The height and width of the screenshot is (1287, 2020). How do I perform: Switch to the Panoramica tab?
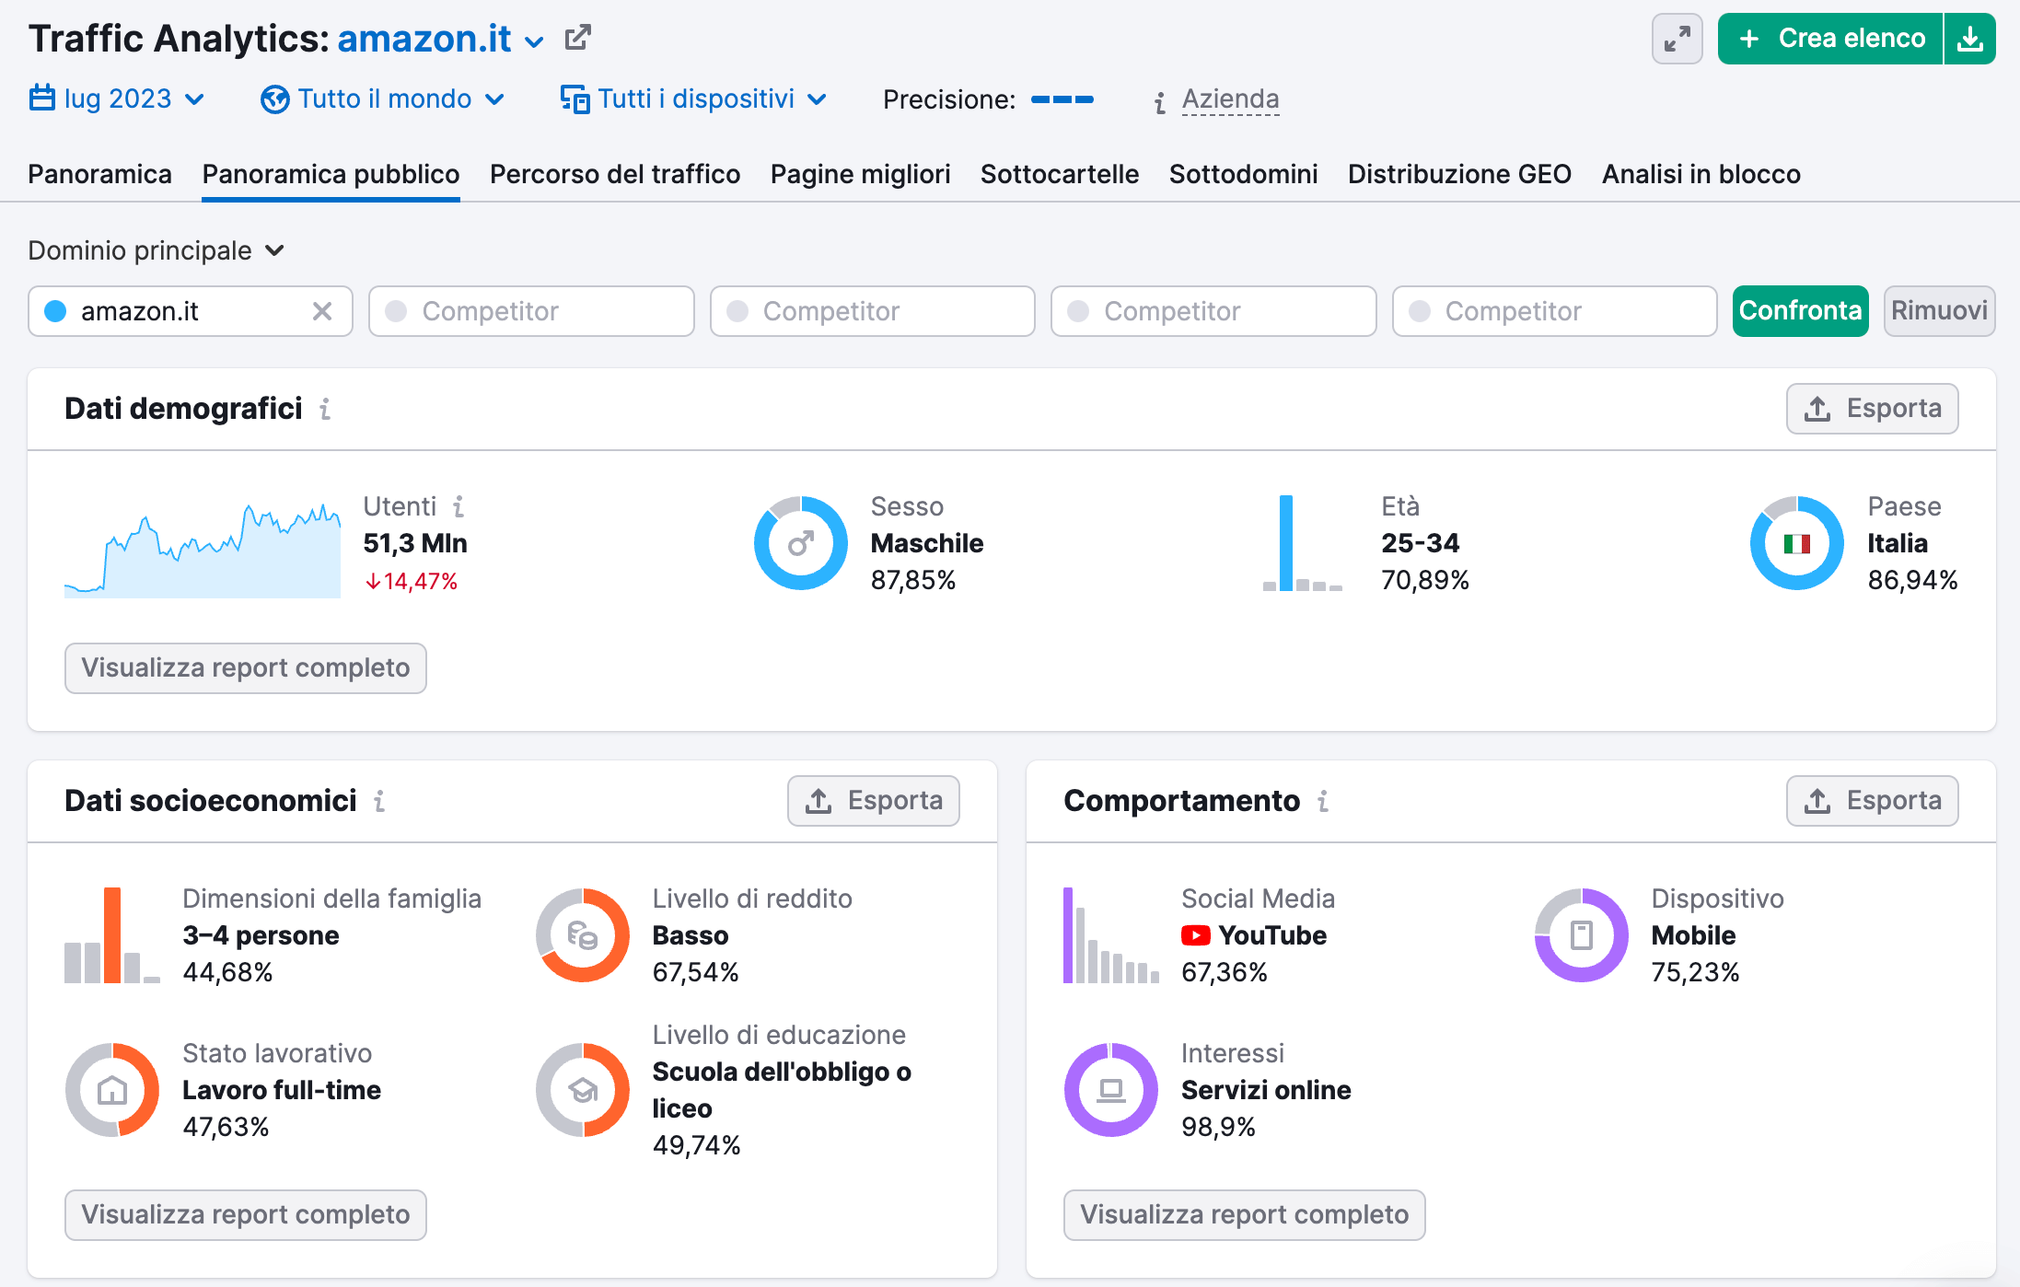coord(100,174)
